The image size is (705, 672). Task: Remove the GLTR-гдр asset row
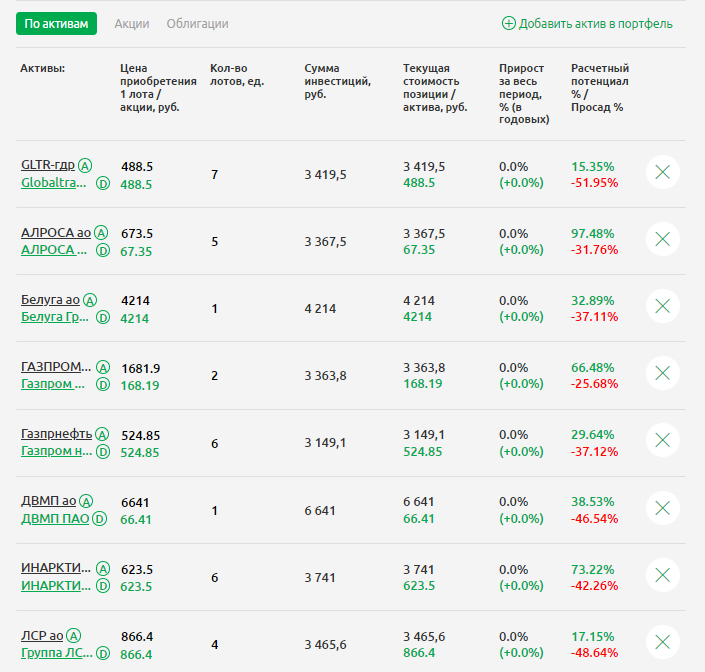tap(662, 173)
